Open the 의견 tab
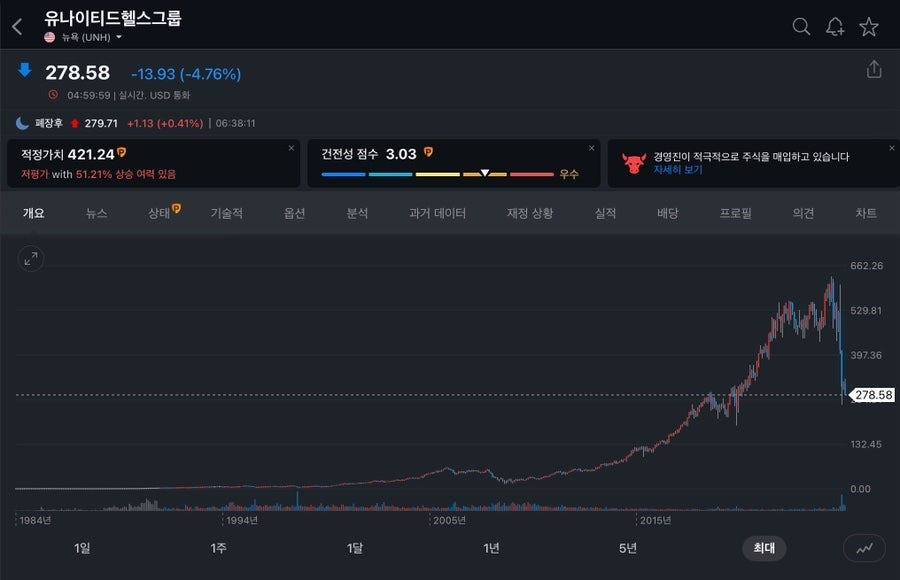The width and height of the screenshot is (900, 580). click(x=804, y=214)
